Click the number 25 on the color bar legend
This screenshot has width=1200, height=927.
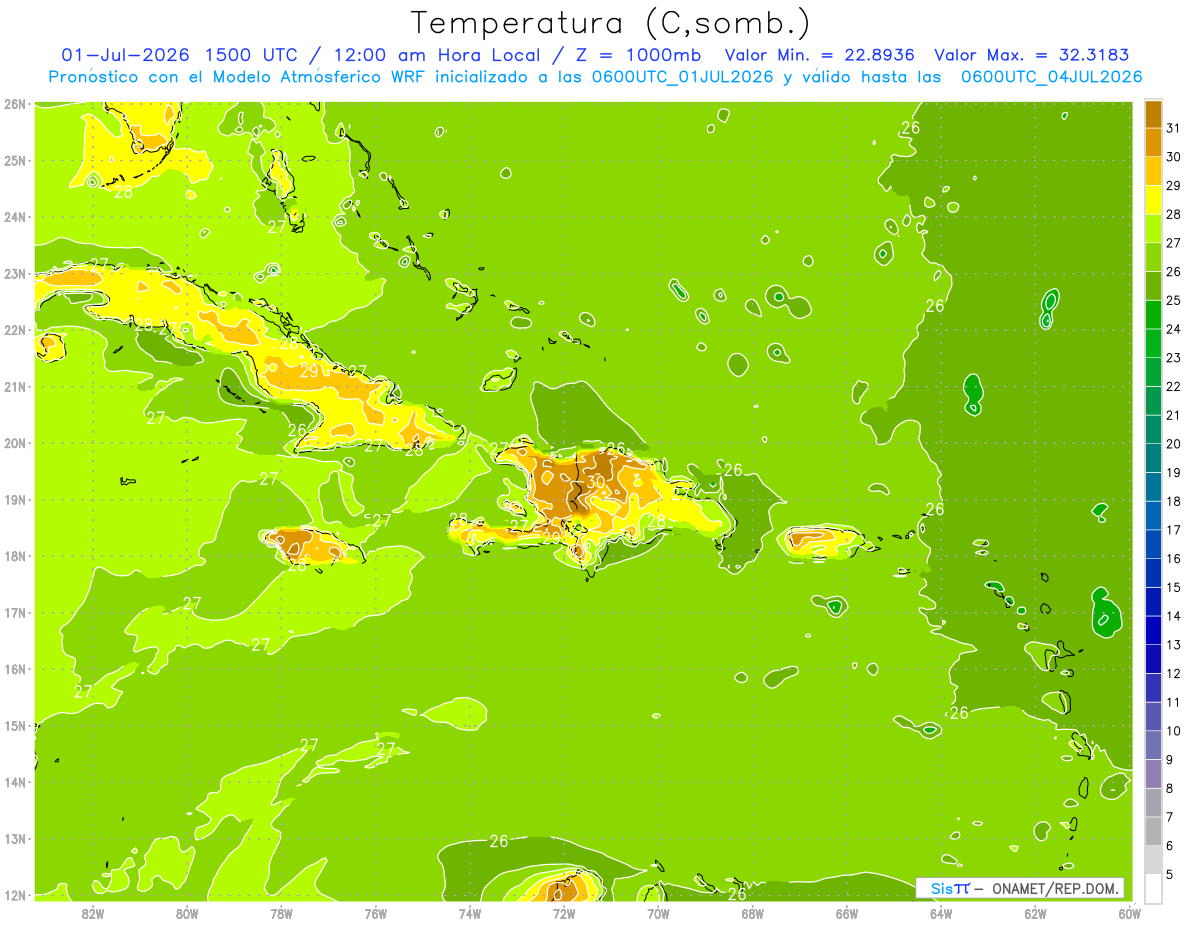tap(1173, 301)
